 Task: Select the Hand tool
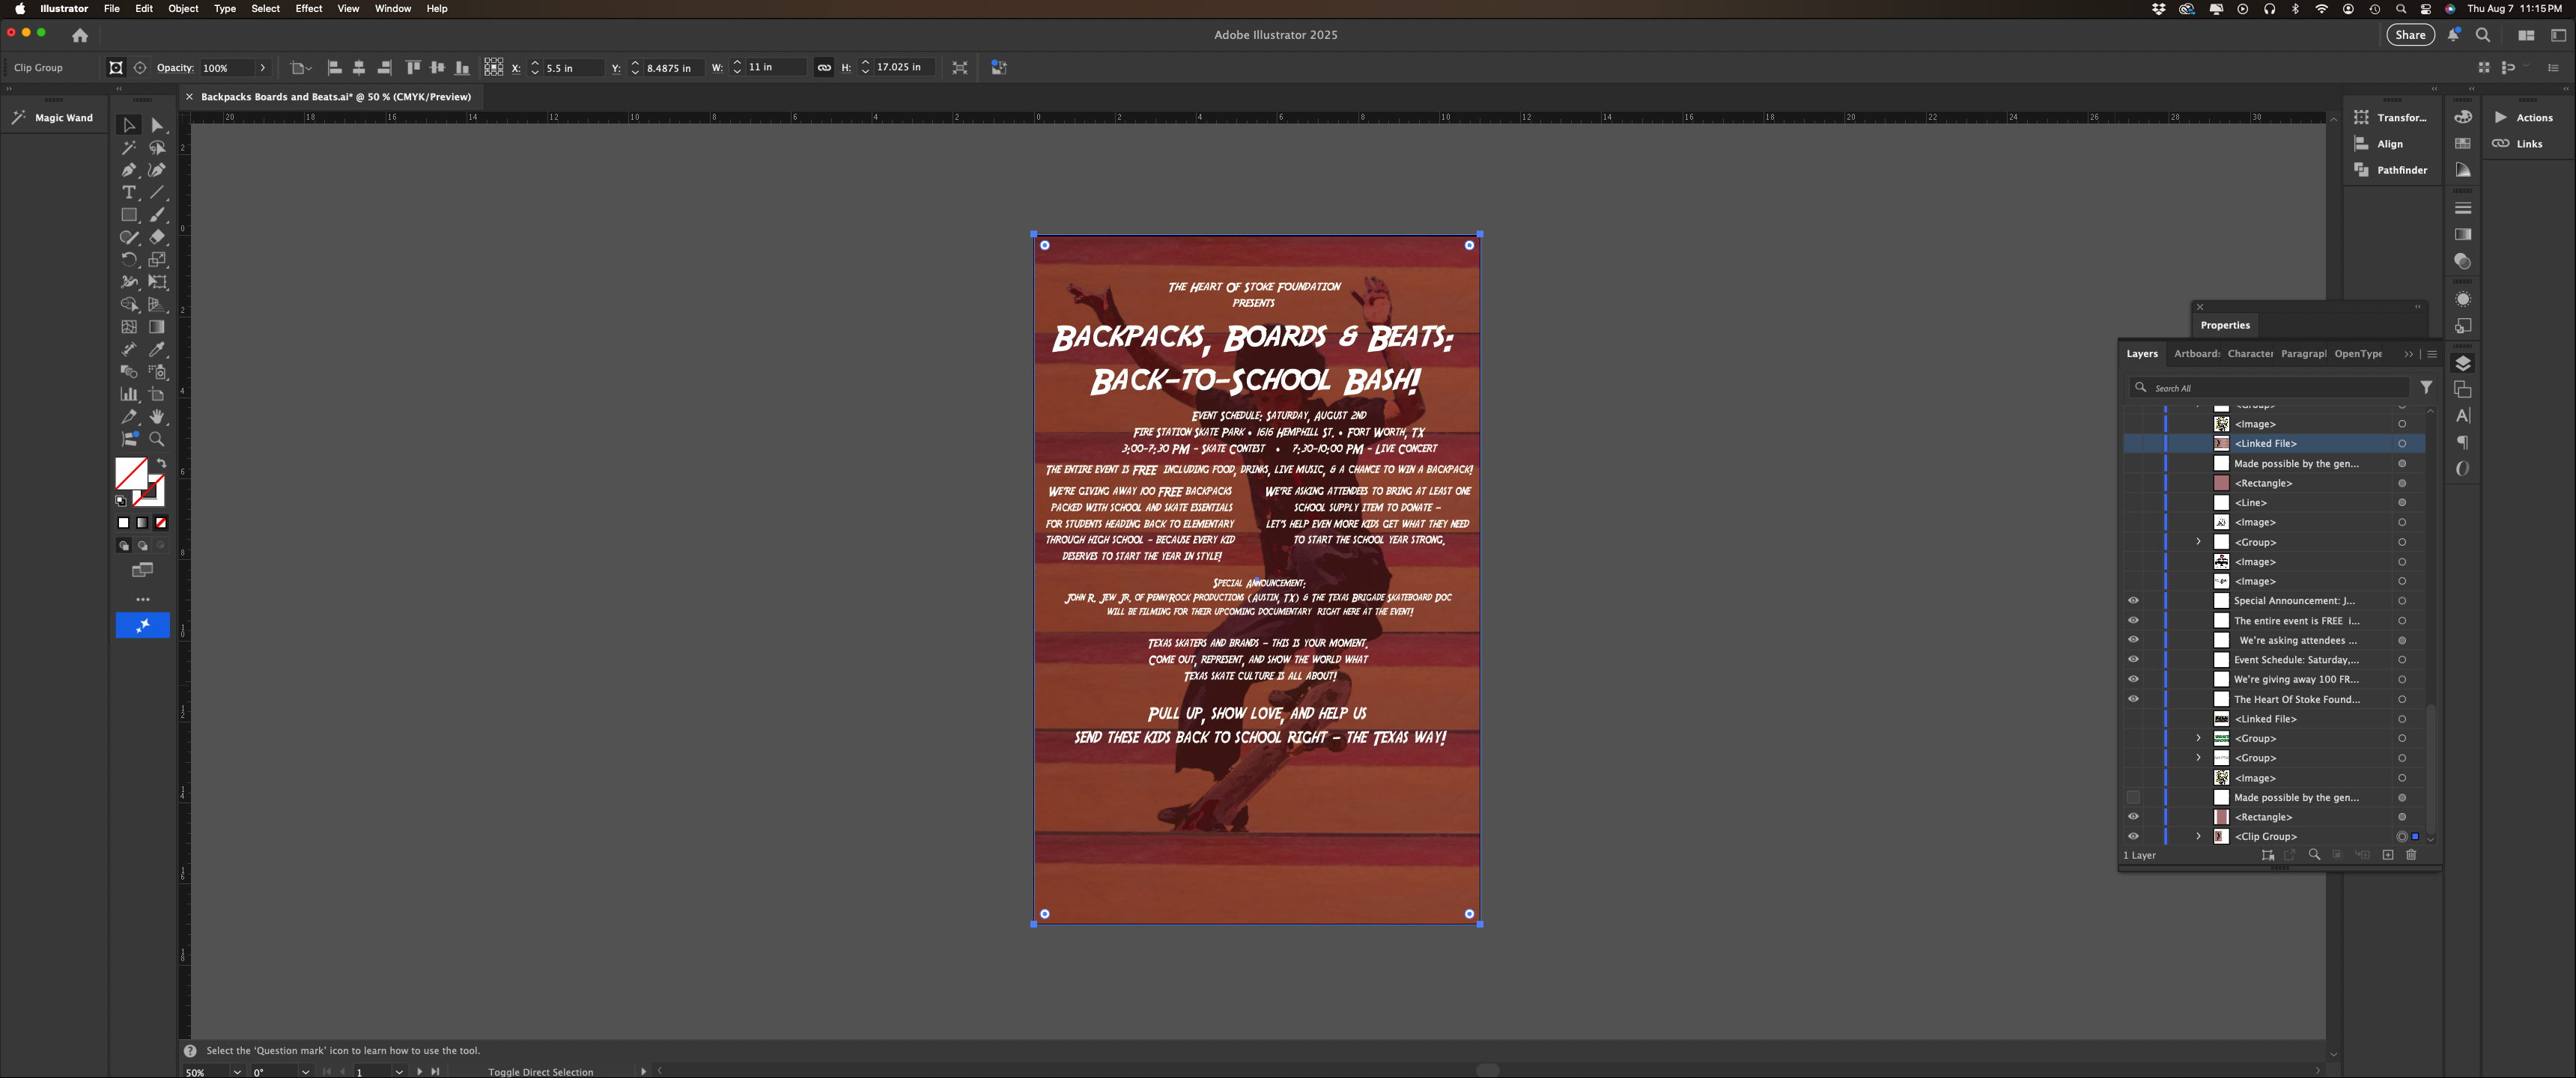pos(157,416)
